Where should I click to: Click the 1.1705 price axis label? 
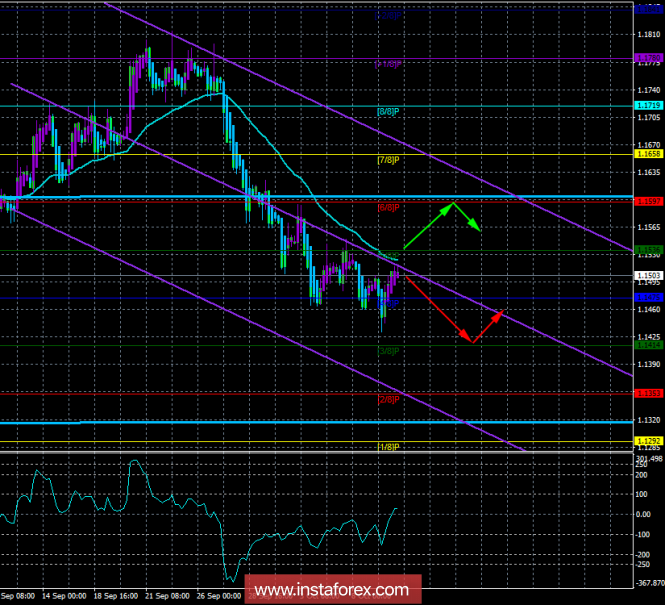click(x=649, y=117)
